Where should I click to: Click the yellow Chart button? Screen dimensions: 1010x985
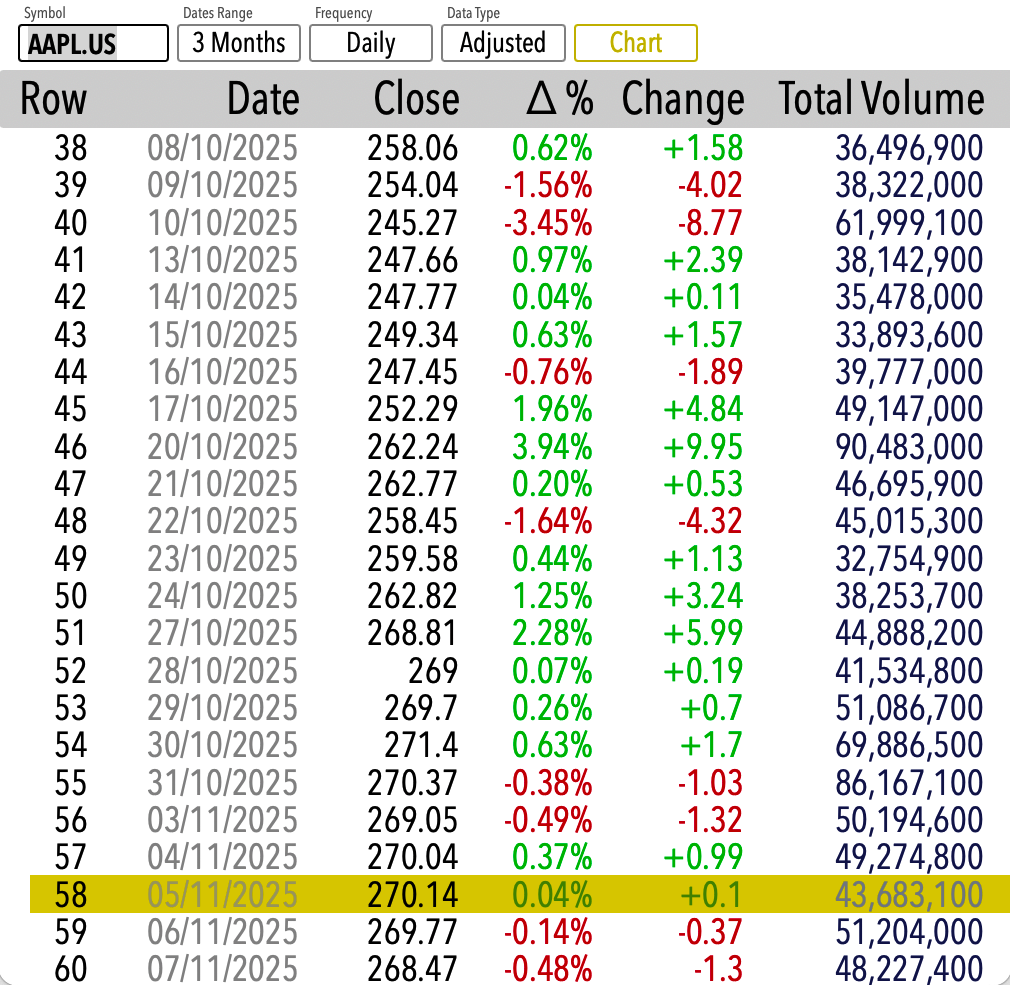pyautogui.click(x=635, y=43)
